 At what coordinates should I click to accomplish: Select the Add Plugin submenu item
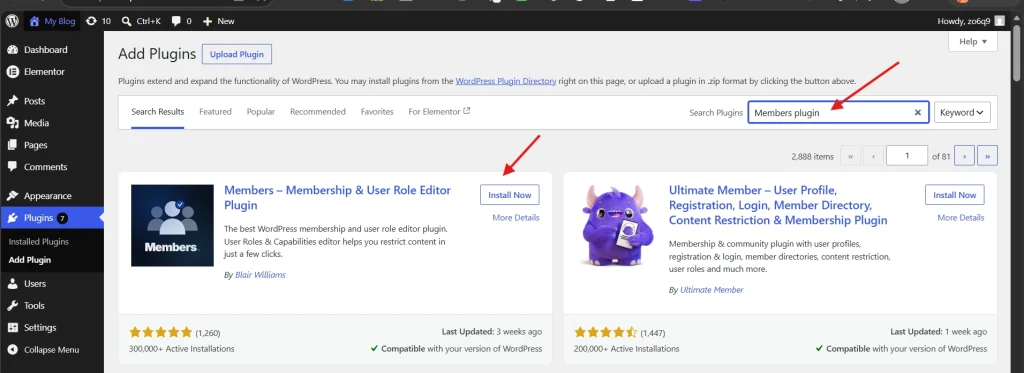point(30,260)
